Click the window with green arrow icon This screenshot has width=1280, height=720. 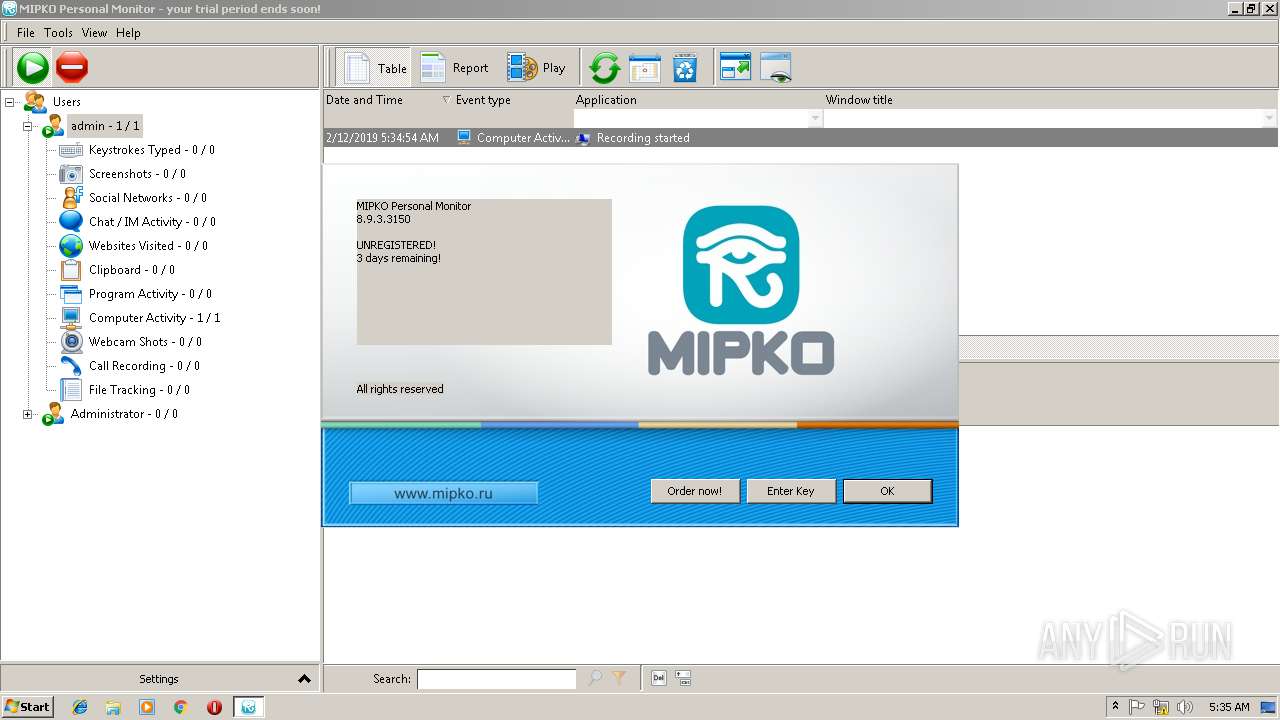[735, 68]
